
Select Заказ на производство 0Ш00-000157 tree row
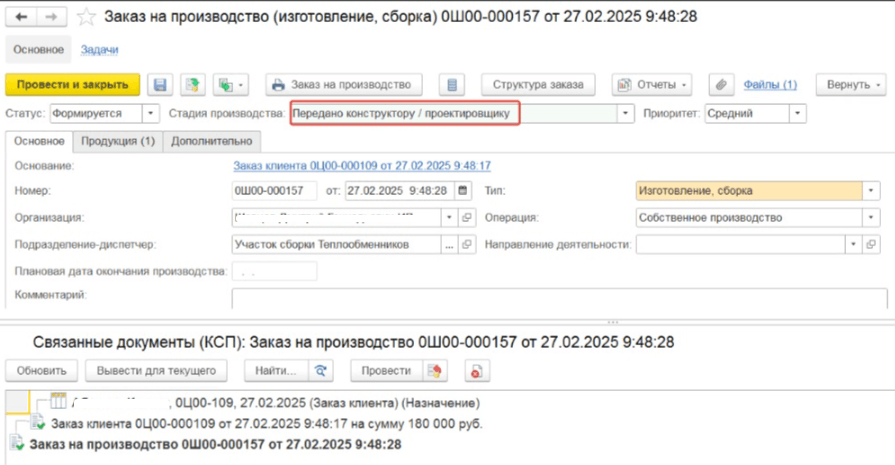pyautogui.click(x=215, y=444)
